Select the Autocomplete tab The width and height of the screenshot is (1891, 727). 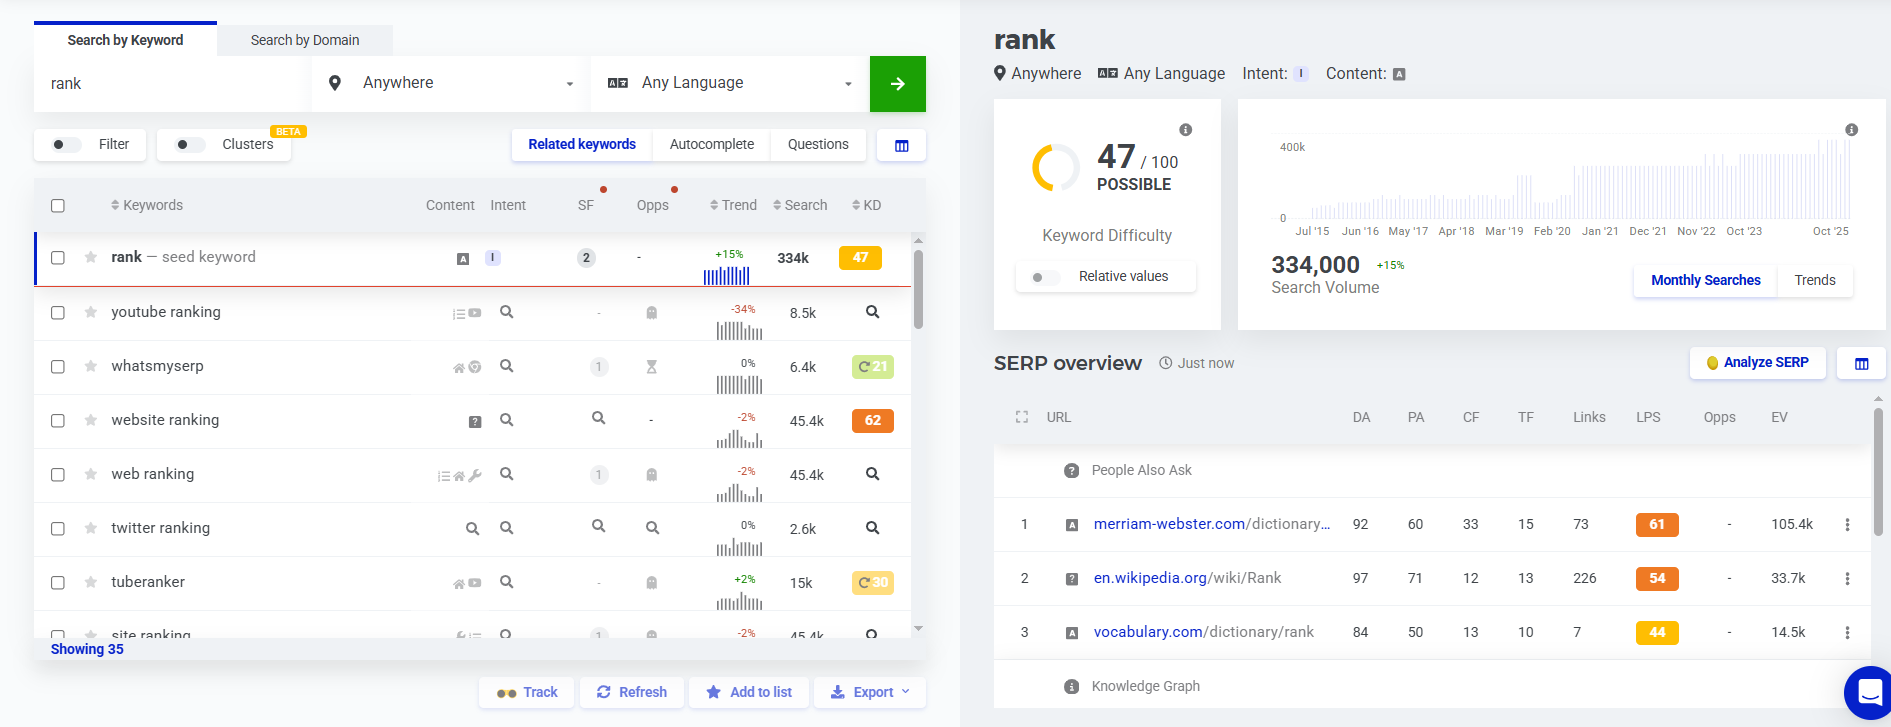(x=711, y=144)
